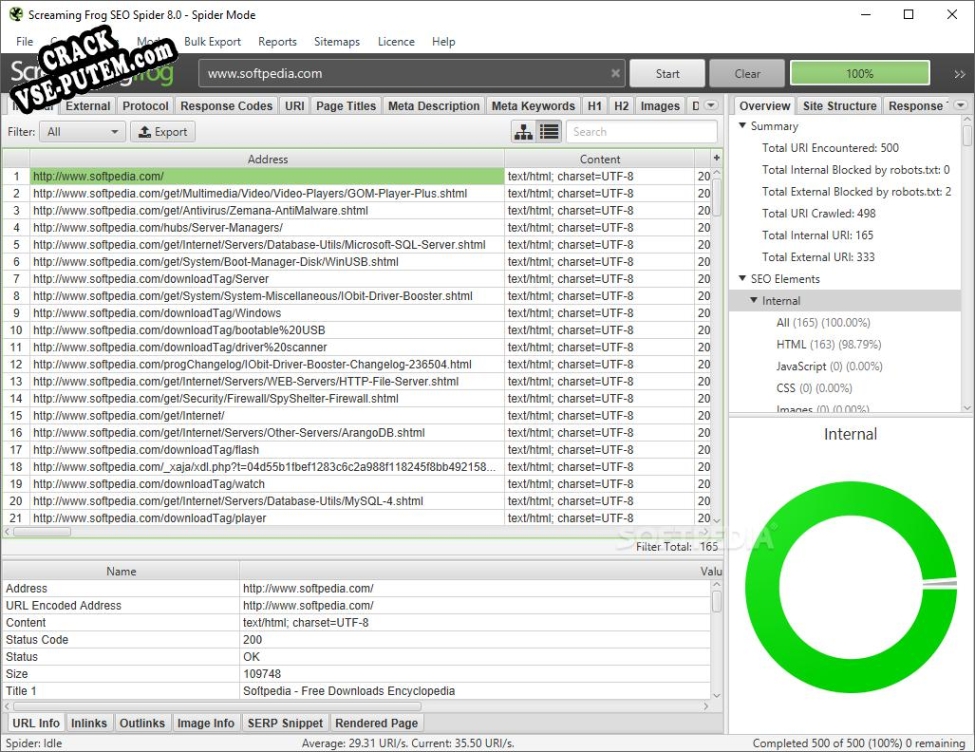Switch to the External tab

(x=88, y=106)
